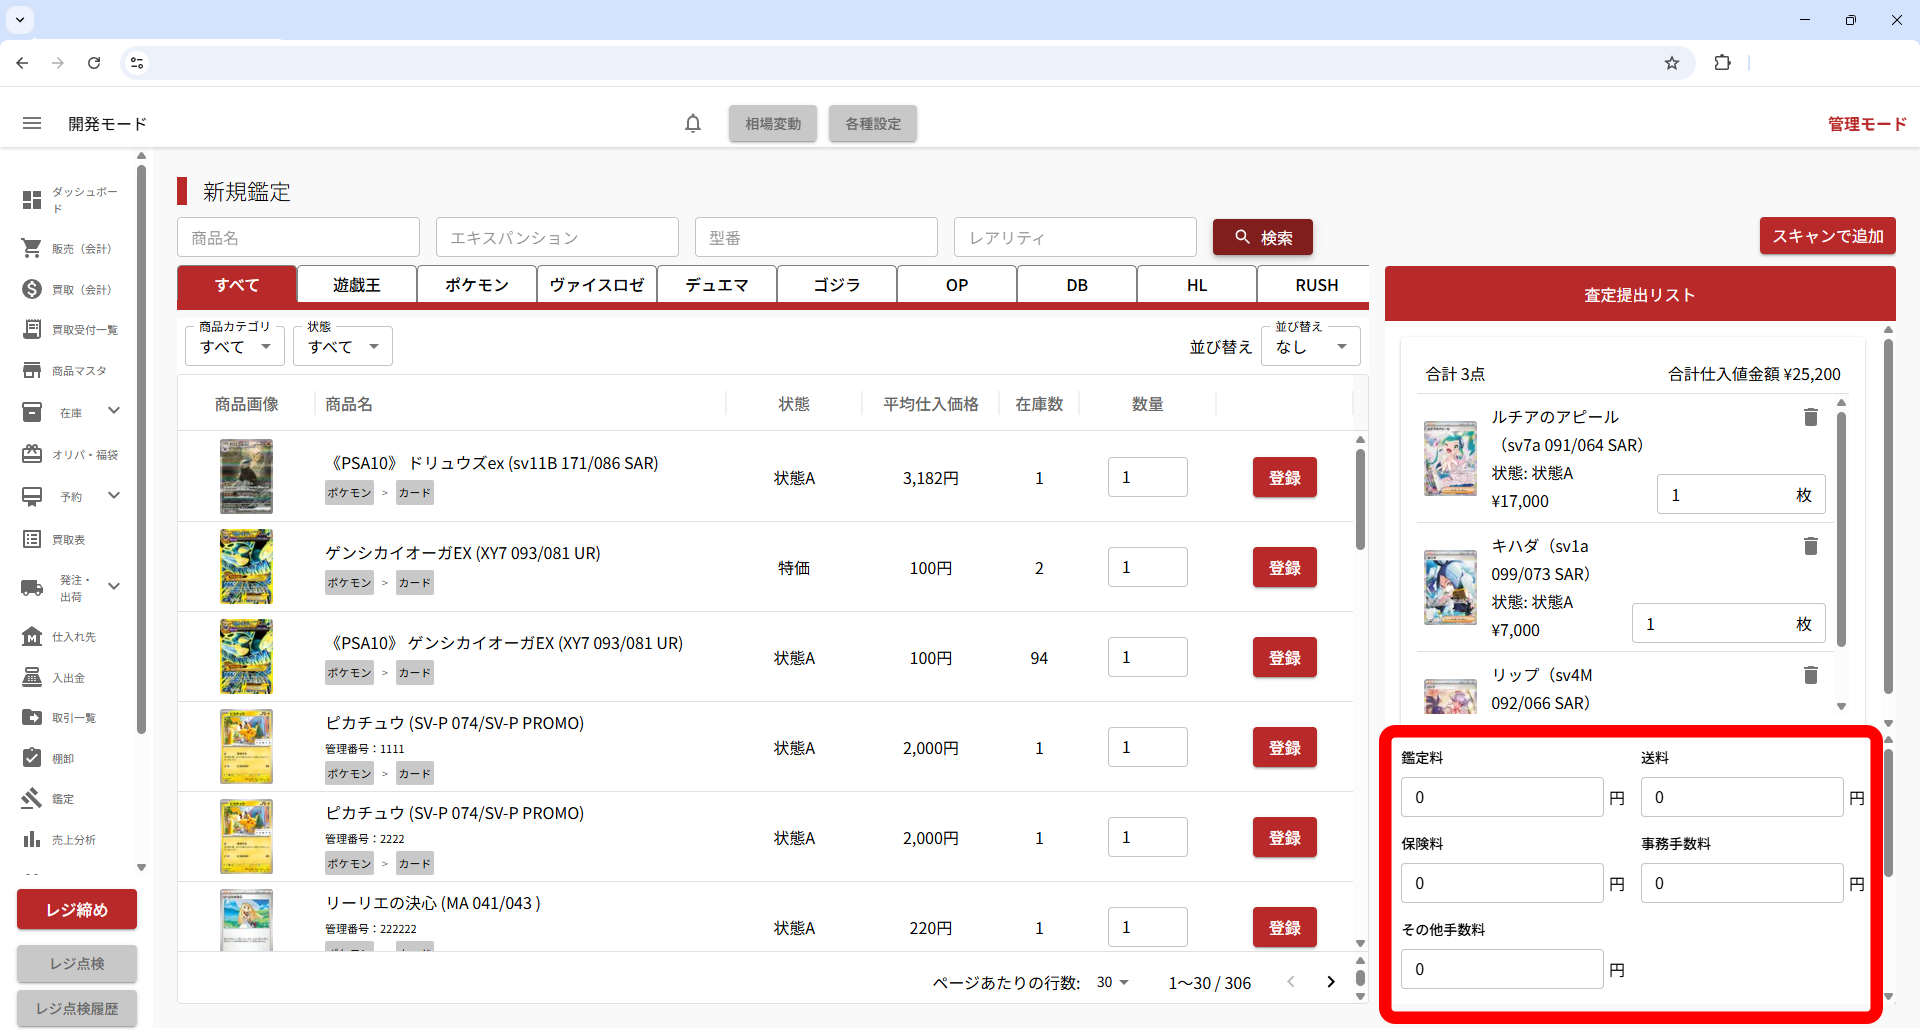This screenshot has height=1032, width=1920.
Task: Open 商品マスタ in the sidebar
Action: (x=70, y=371)
